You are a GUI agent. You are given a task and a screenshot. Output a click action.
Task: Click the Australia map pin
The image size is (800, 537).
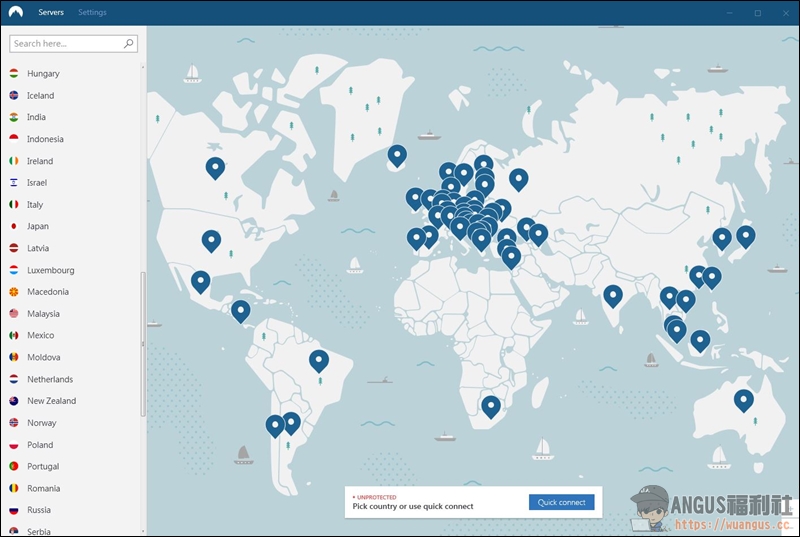744,400
